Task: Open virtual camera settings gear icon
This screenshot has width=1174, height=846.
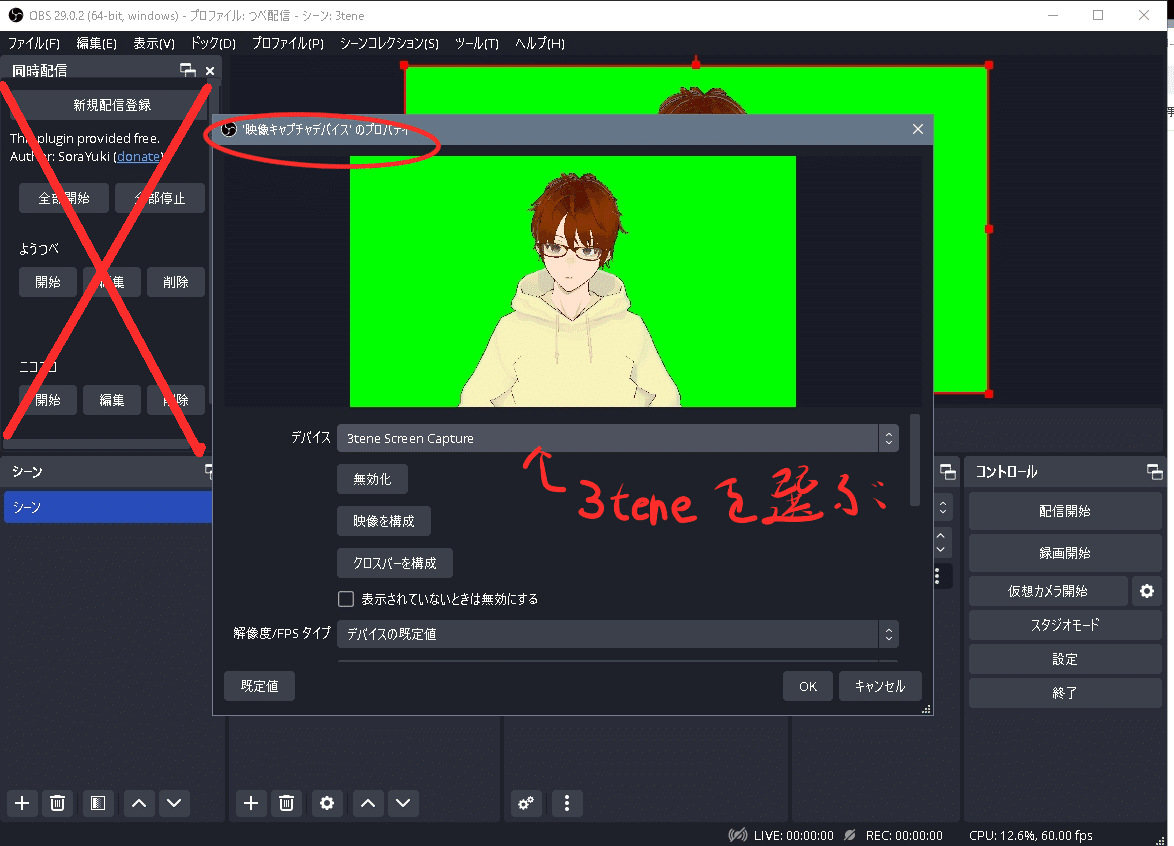Action: [1147, 591]
